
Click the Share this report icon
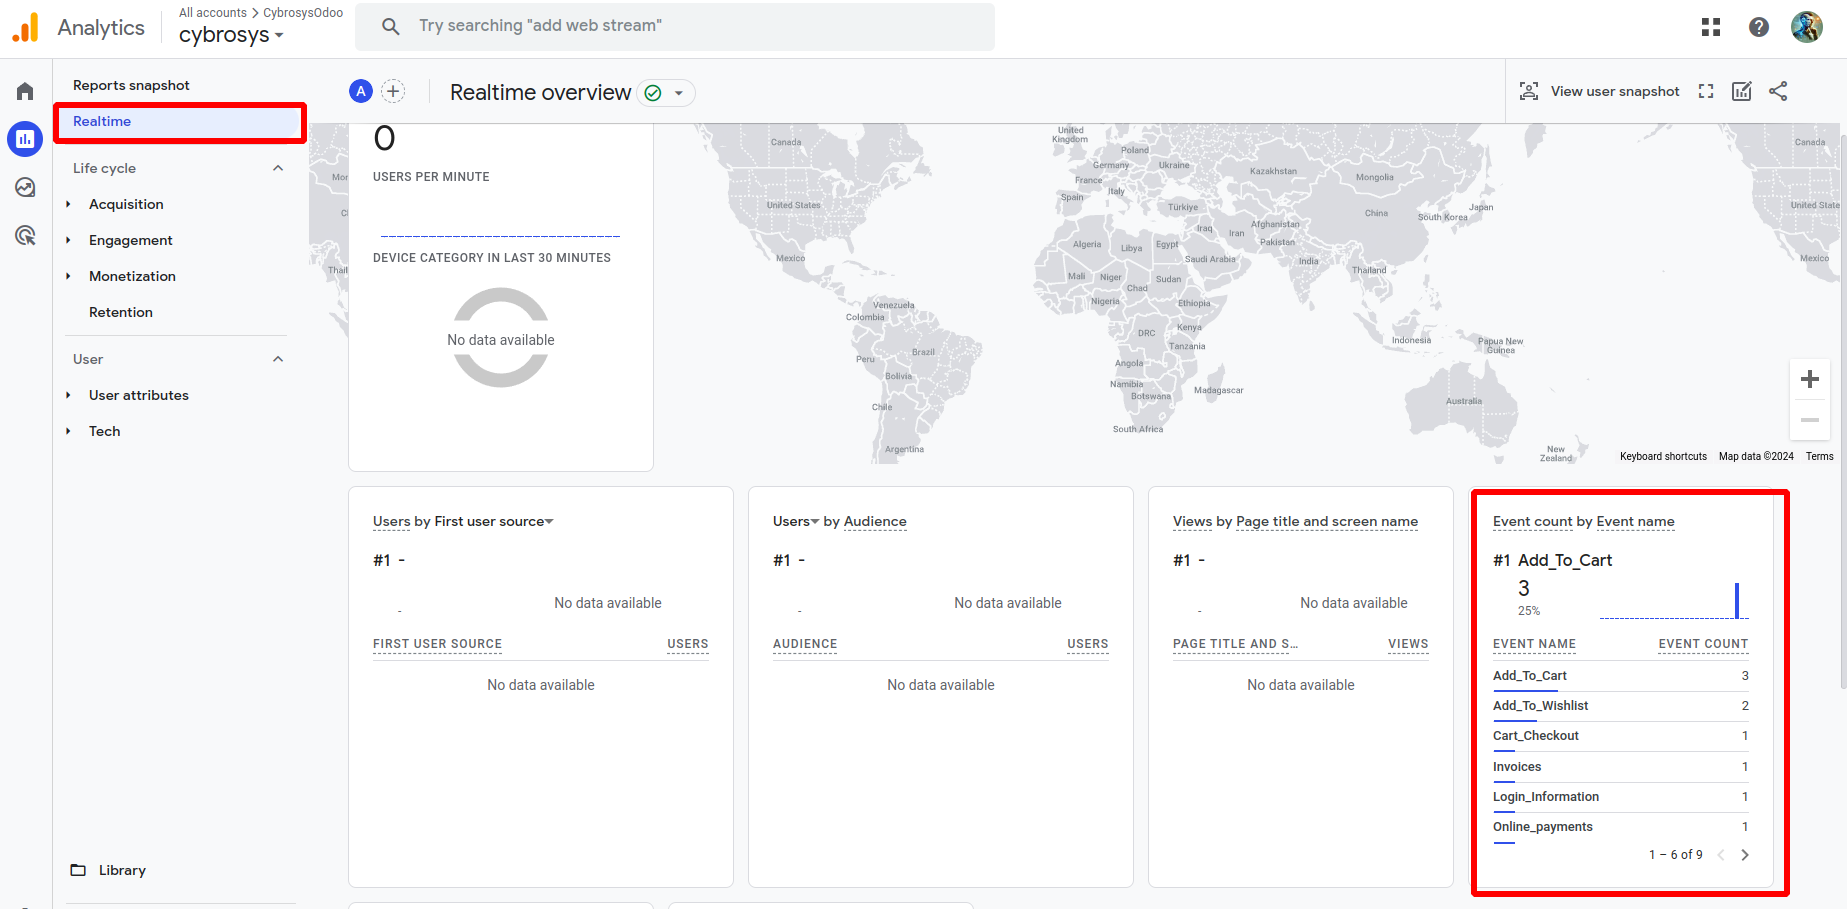pos(1778,92)
